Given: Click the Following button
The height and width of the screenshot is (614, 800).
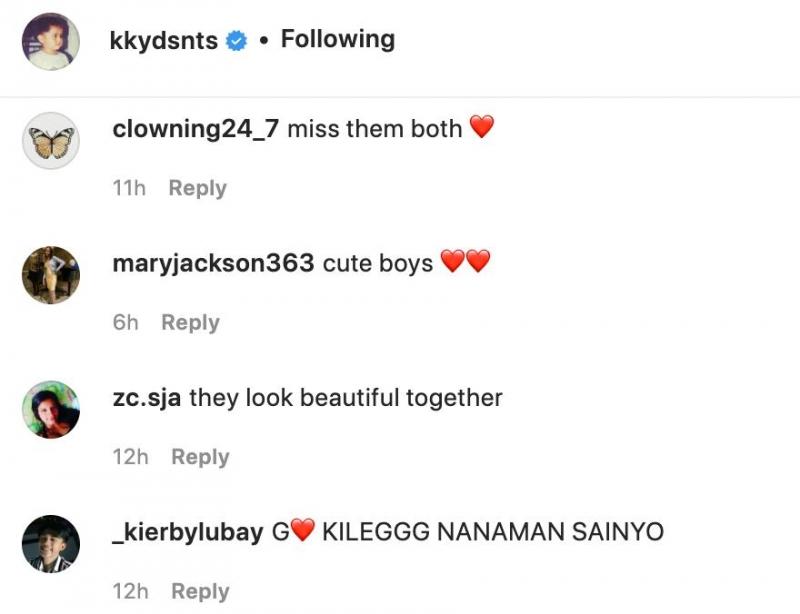Looking at the screenshot, I should [x=337, y=40].
